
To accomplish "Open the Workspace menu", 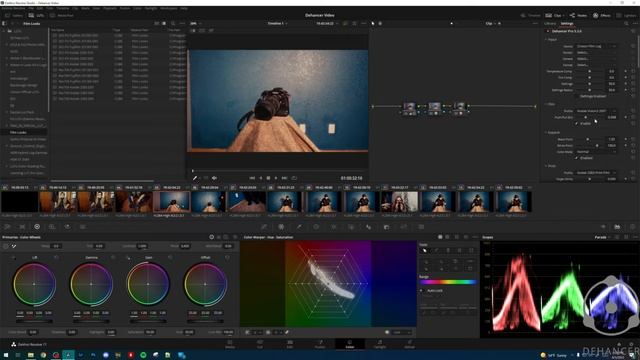I will tap(168, 8).
